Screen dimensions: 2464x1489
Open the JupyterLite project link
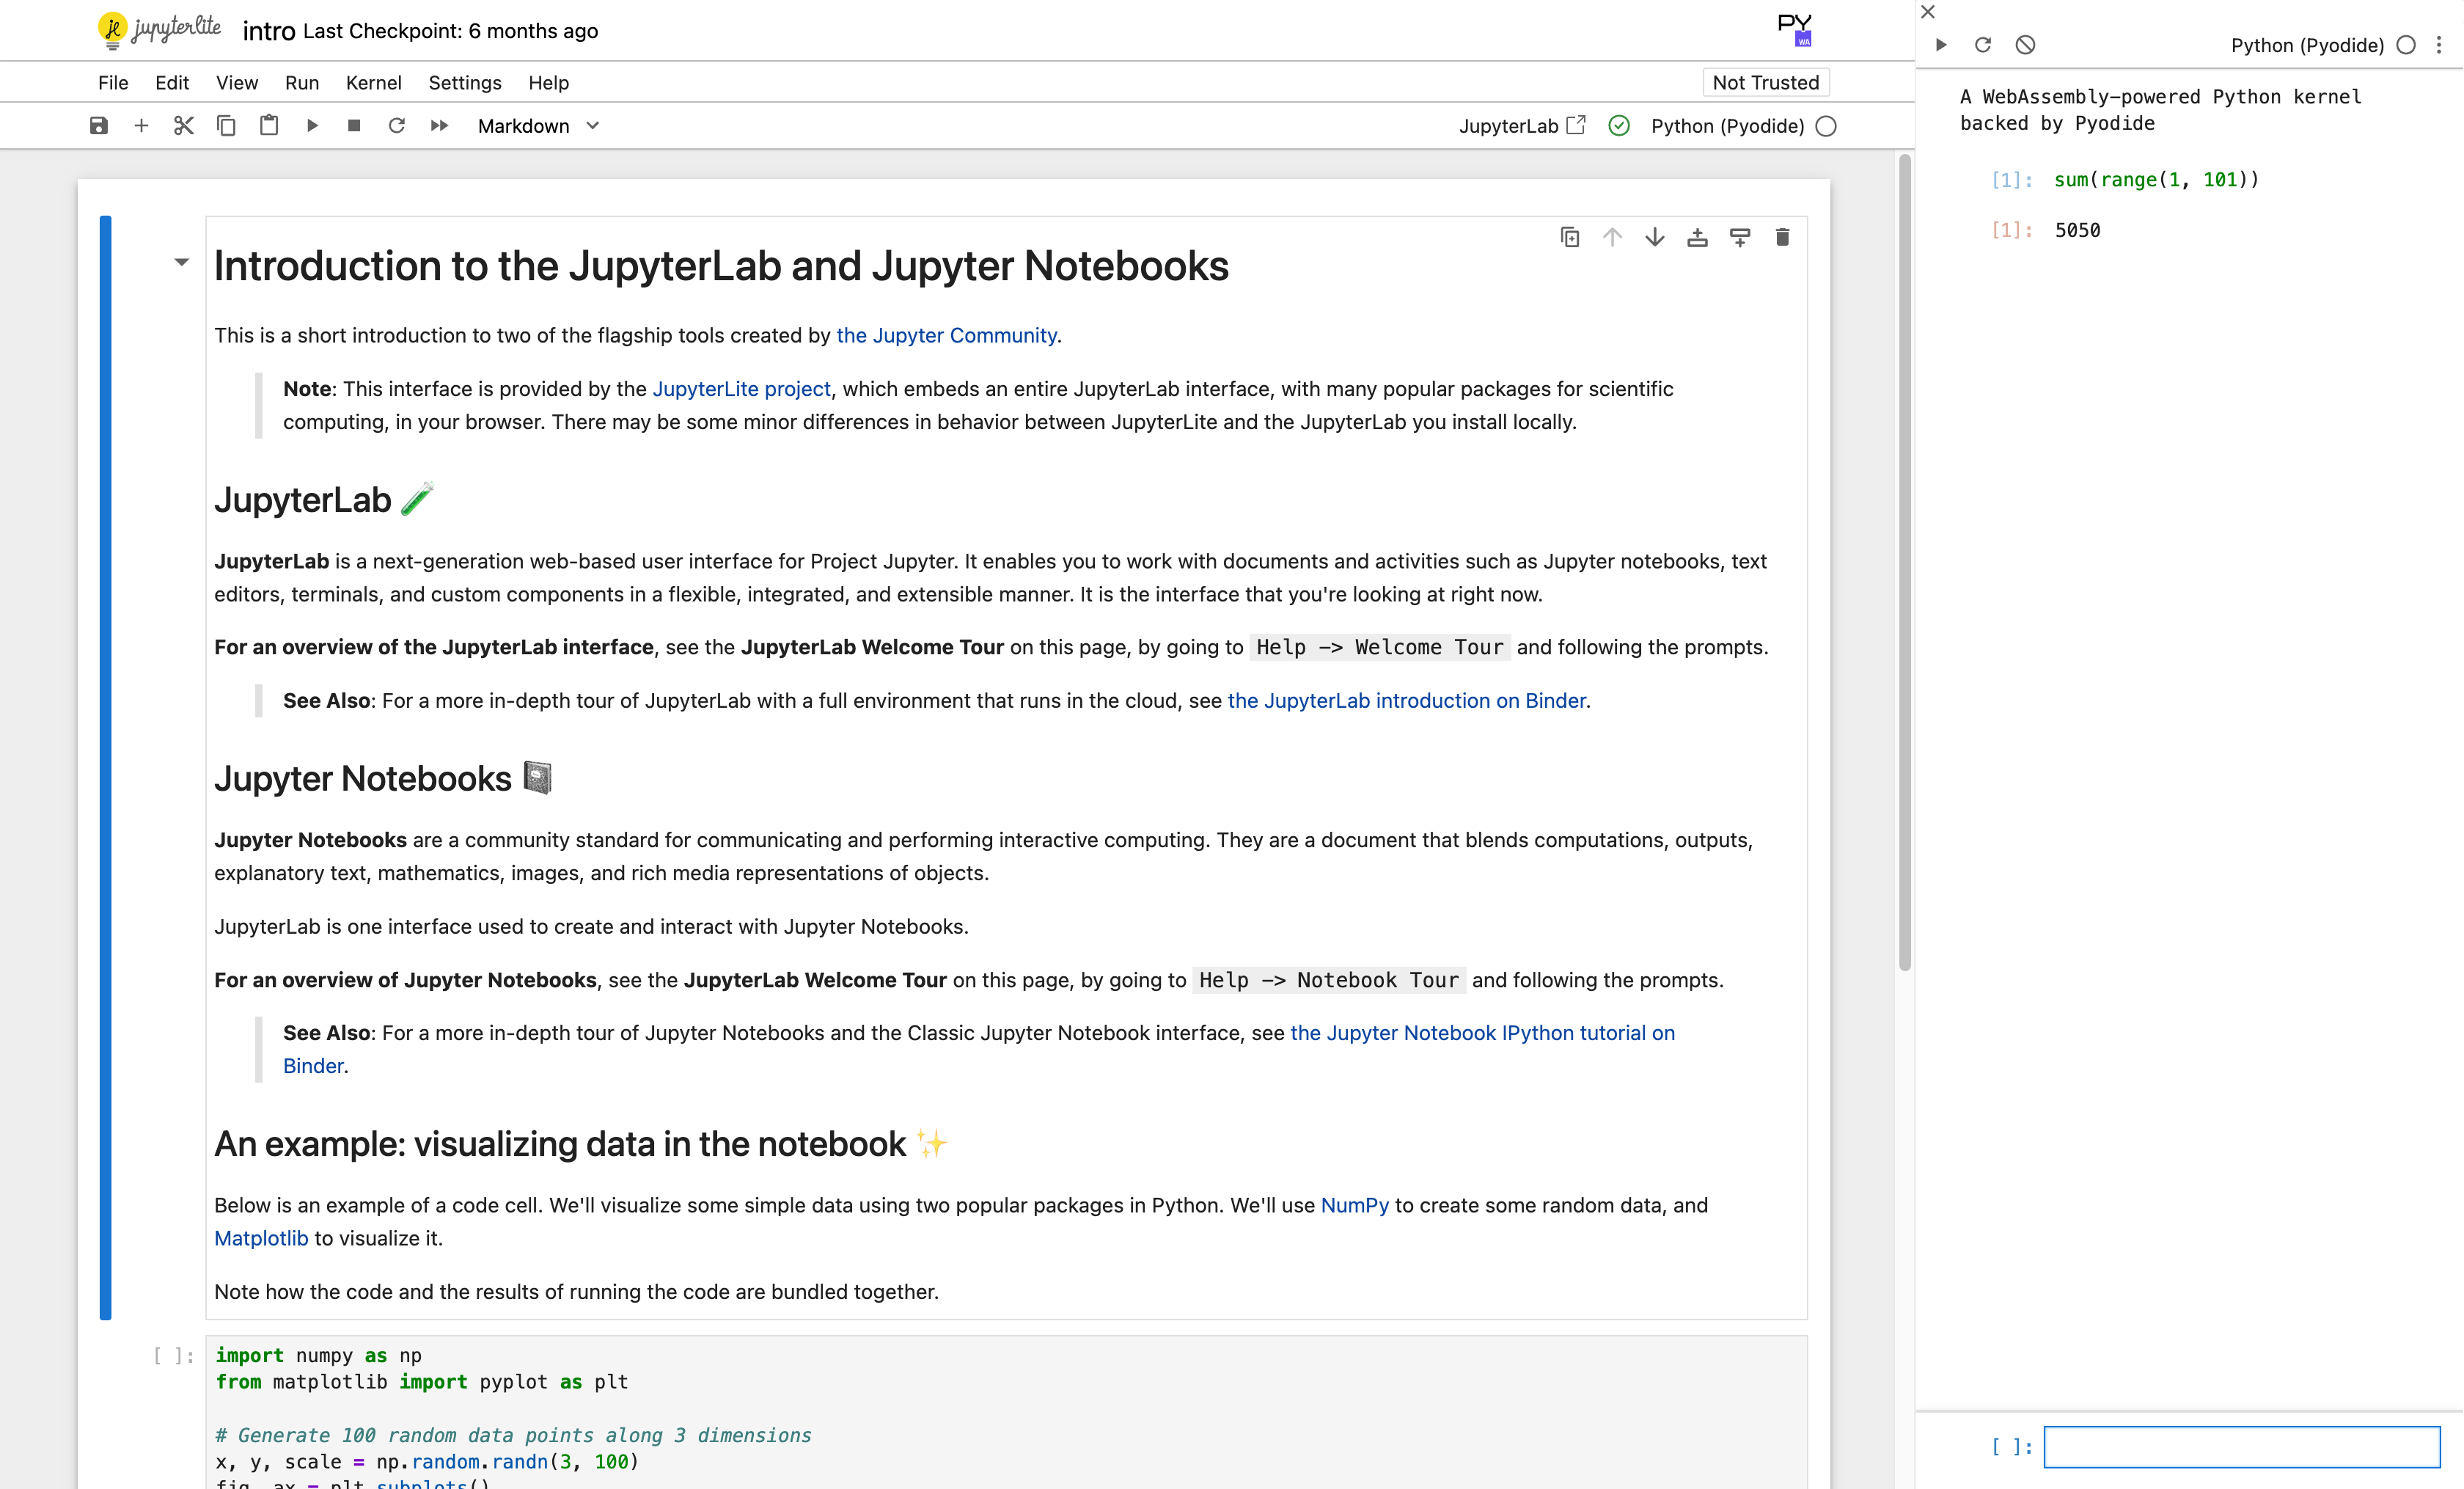[741, 389]
